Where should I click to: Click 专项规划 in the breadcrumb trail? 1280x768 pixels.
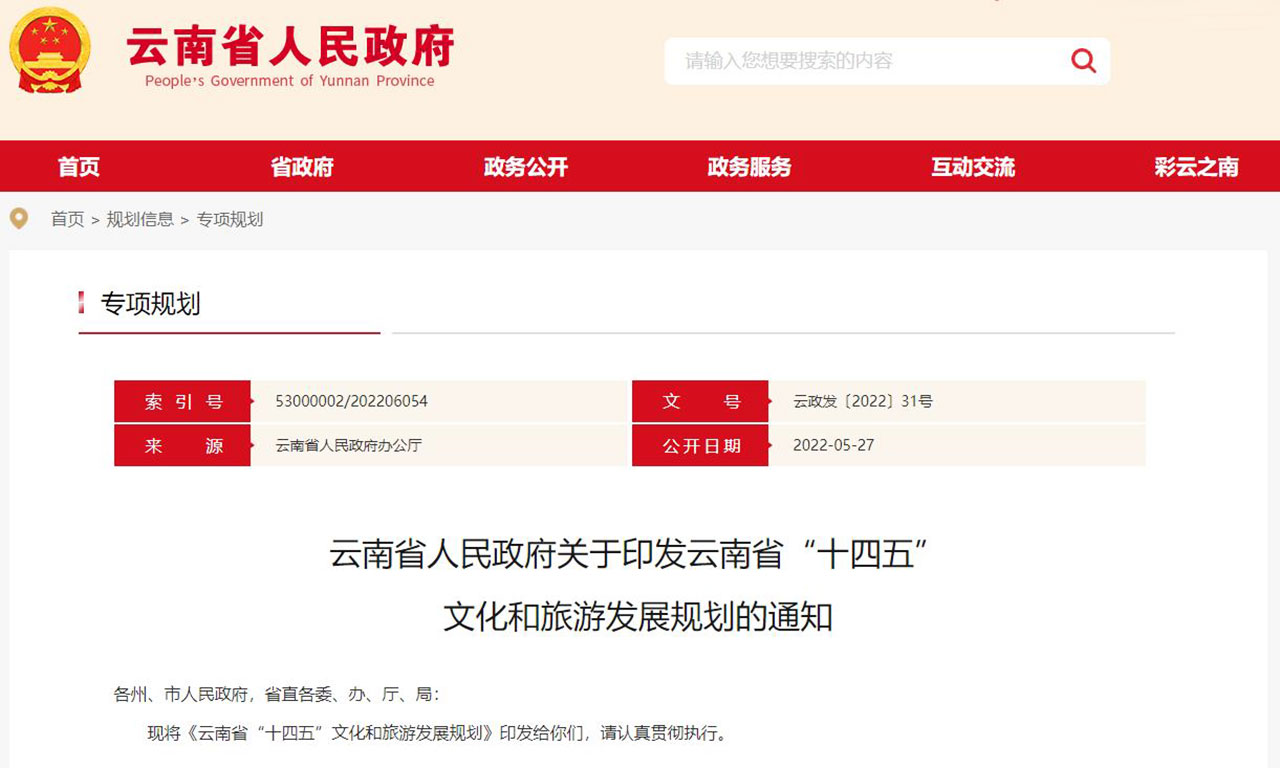coord(231,218)
